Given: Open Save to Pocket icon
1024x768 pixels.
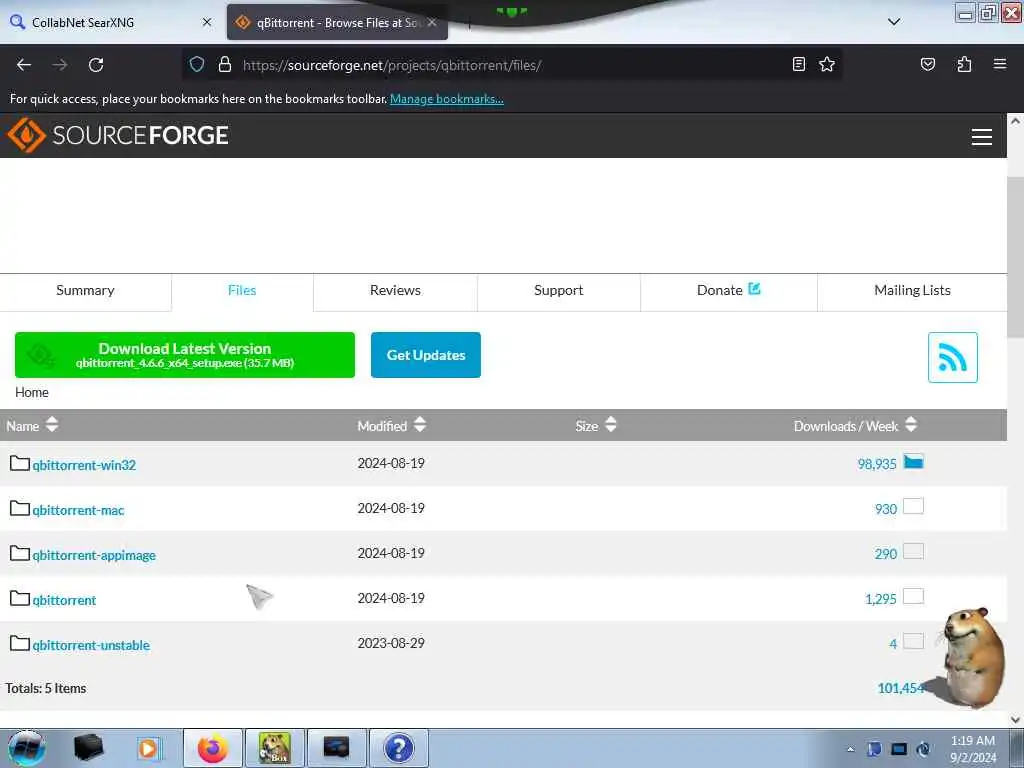Looking at the screenshot, I should tap(927, 64).
